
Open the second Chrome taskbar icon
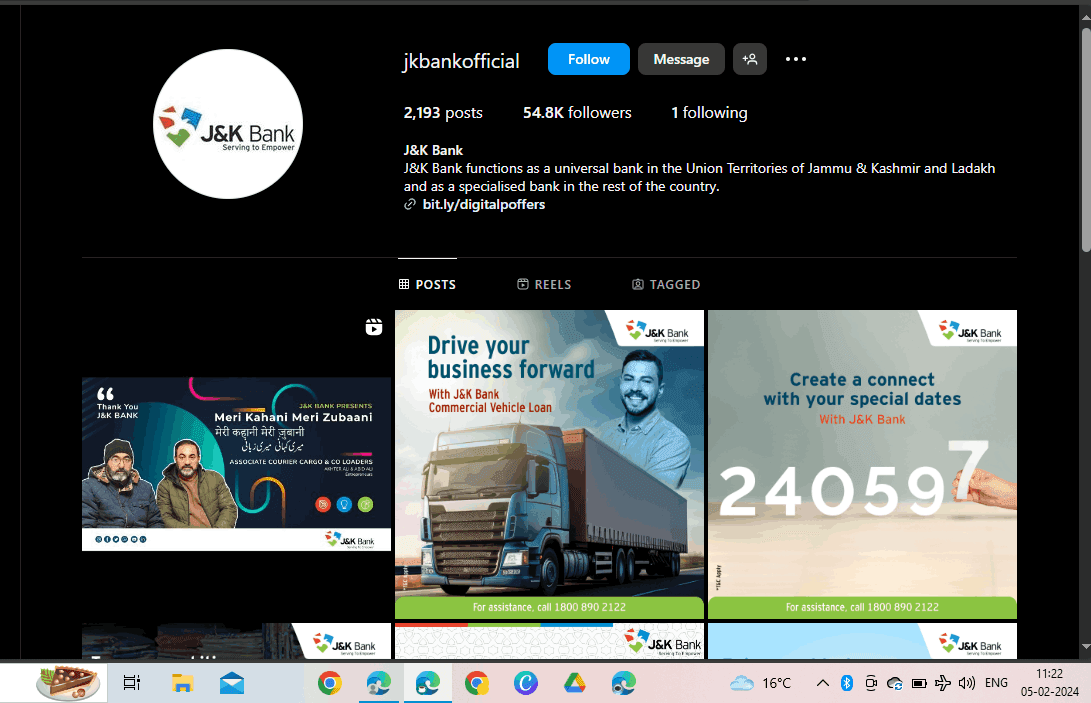(x=477, y=684)
